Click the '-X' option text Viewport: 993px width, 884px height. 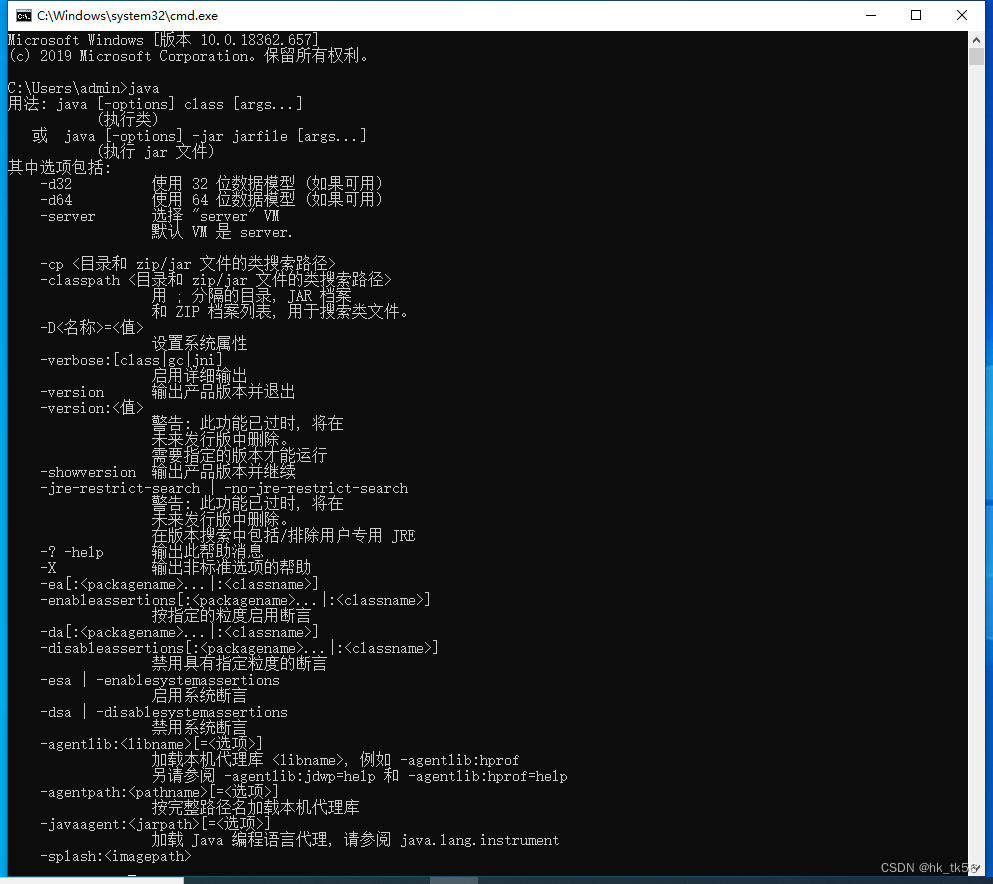pos(48,568)
